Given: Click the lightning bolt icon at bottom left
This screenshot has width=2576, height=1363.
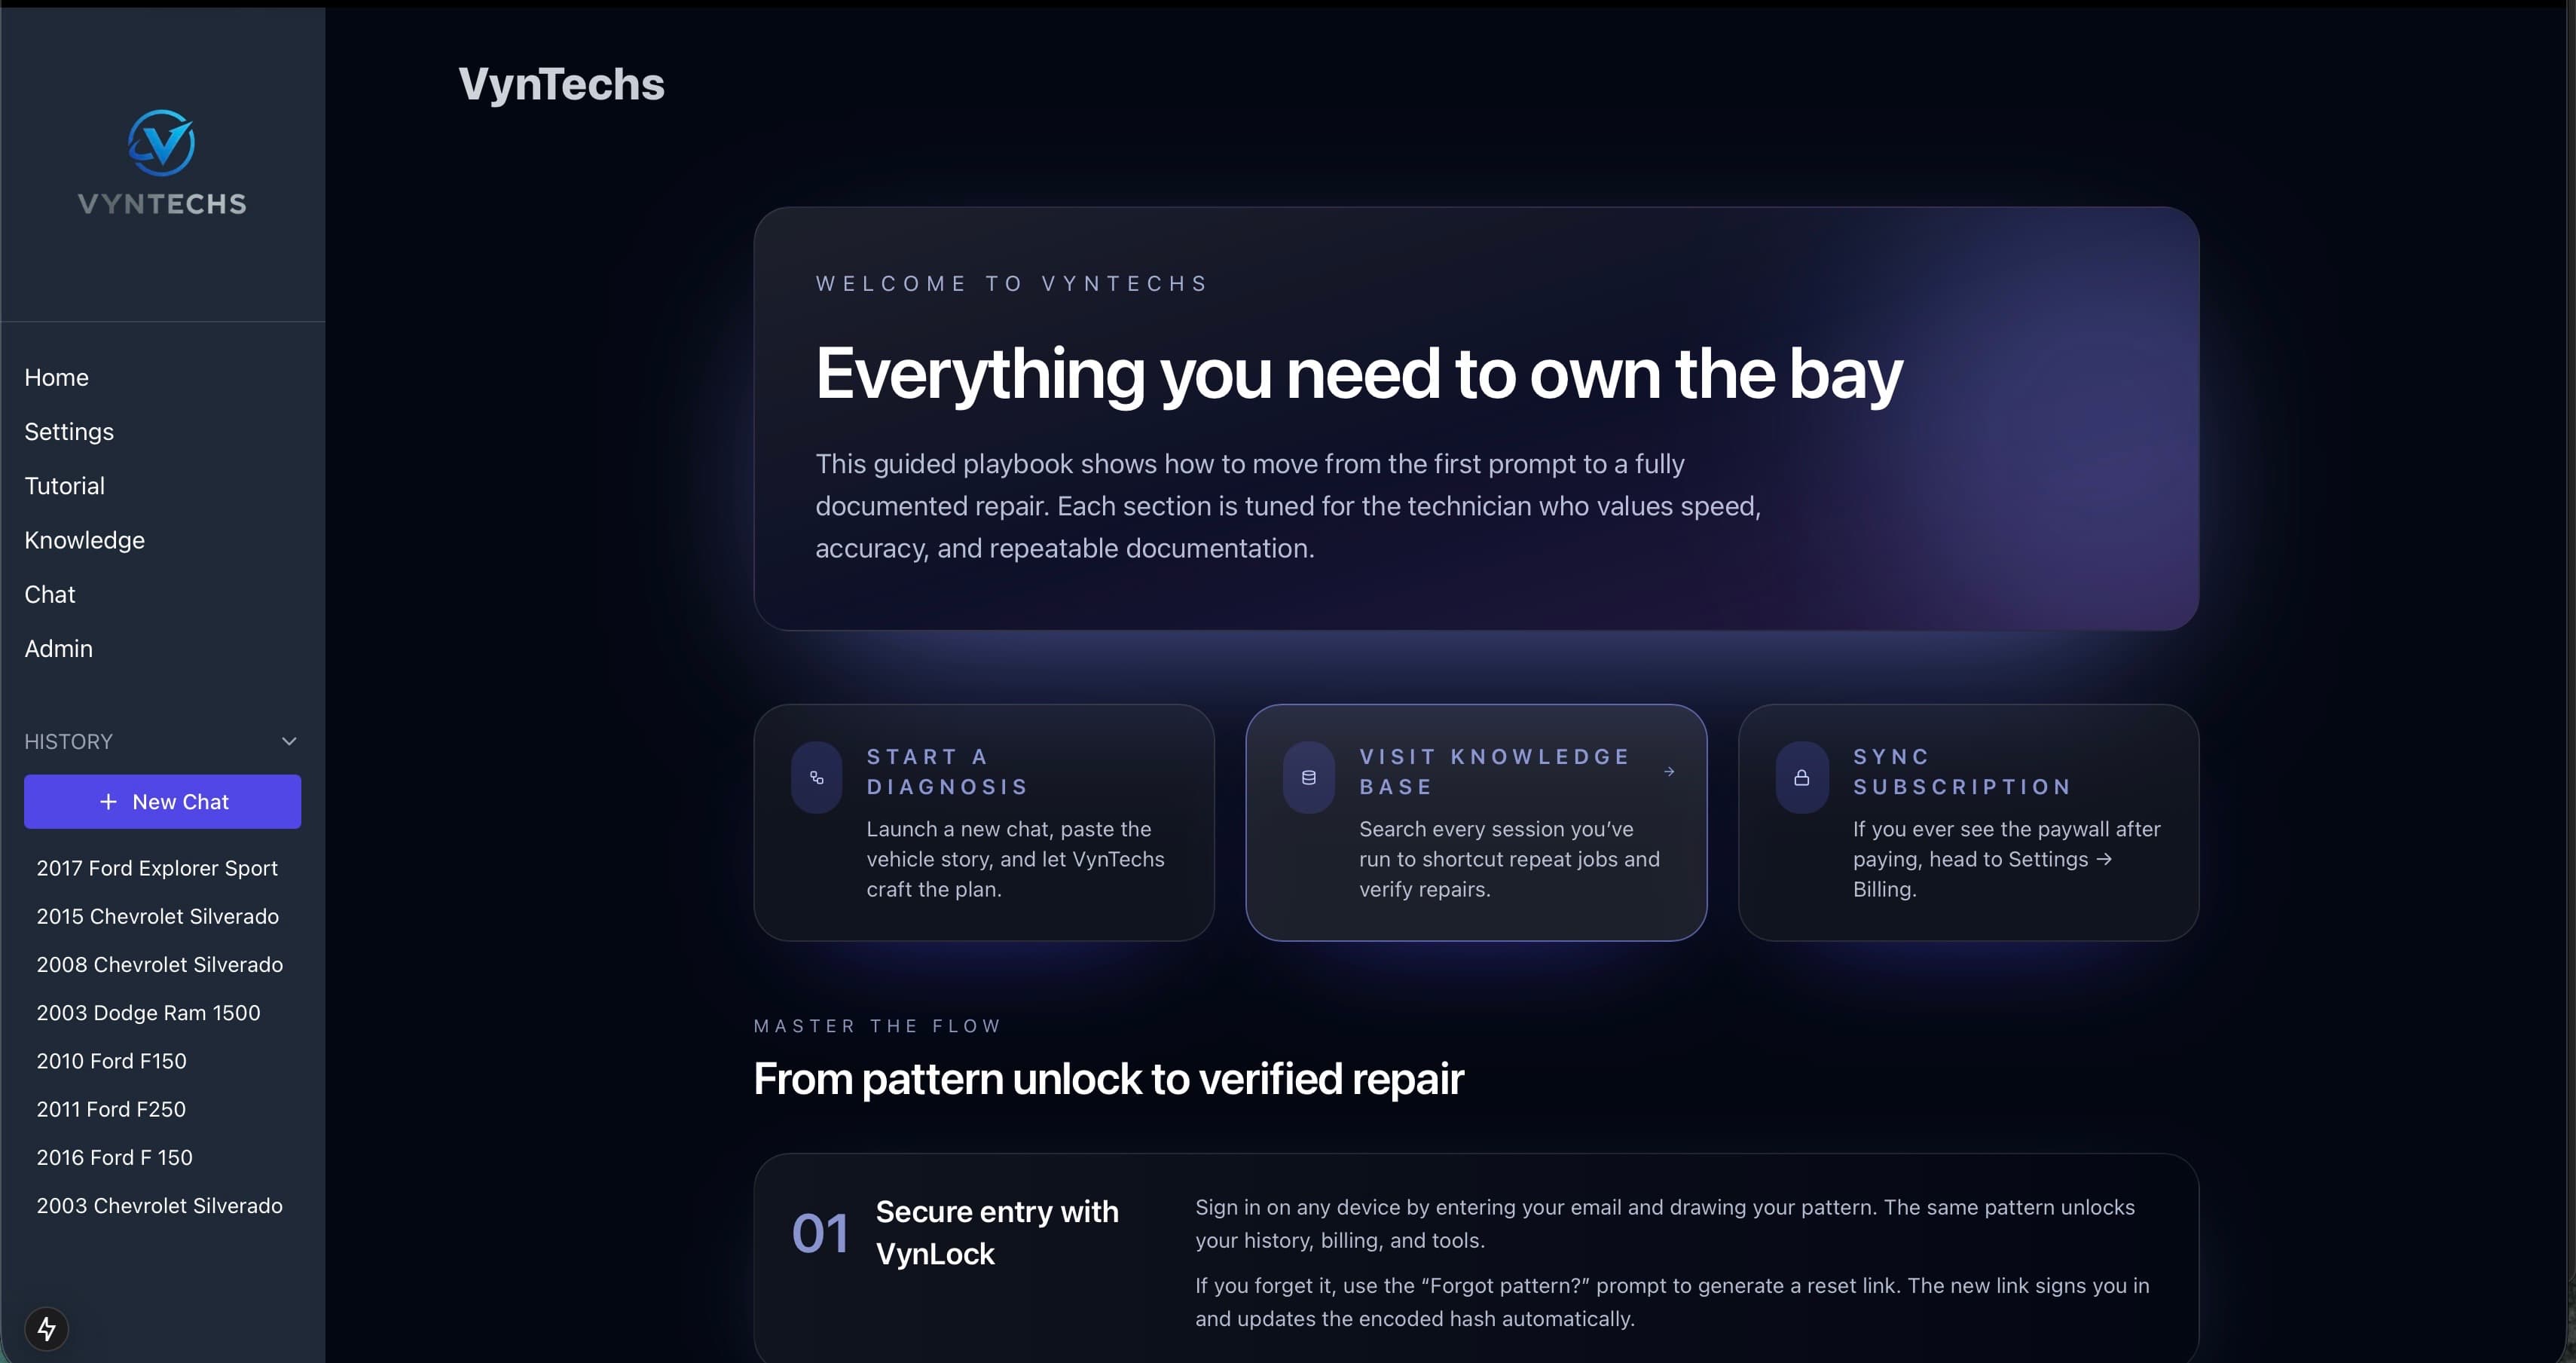Looking at the screenshot, I should pyautogui.click(x=46, y=1328).
